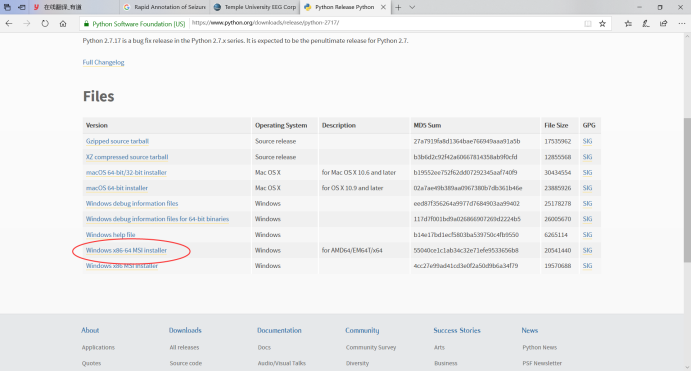The height and width of the screenshot is (371, 692).
Task: Set these tabs aside icon
Action: tap(21, 7)
